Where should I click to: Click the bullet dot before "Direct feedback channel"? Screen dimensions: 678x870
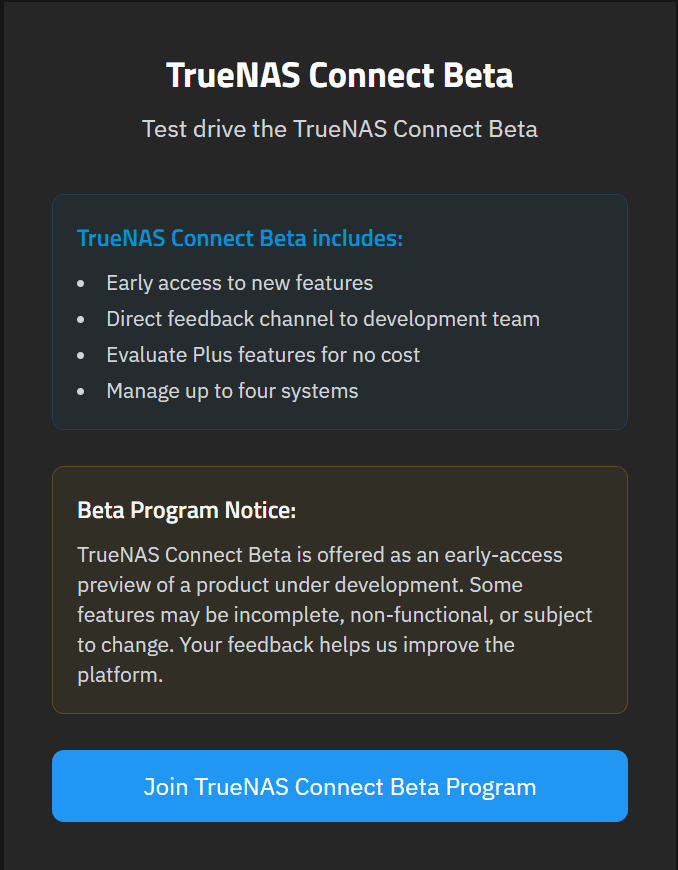point(81,320)
